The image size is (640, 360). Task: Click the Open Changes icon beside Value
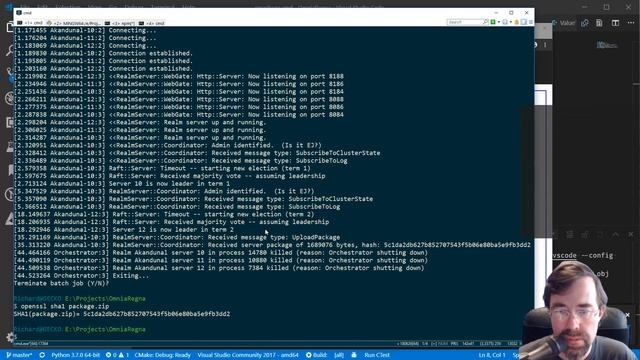pos(584,23)
